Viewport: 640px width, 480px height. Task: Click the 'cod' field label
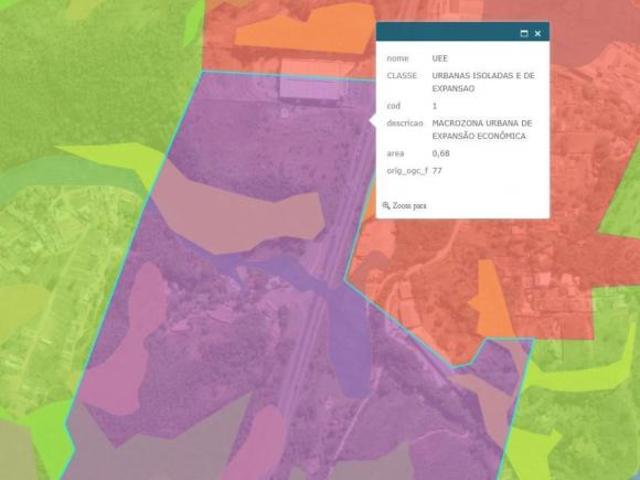[393, 106]
